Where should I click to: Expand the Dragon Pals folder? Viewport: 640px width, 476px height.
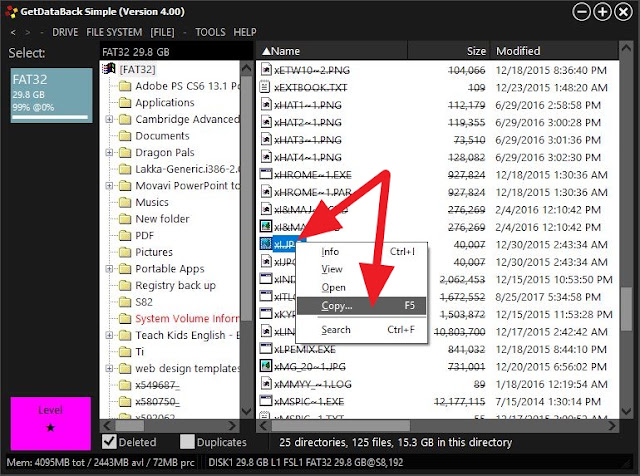[109, 152]
